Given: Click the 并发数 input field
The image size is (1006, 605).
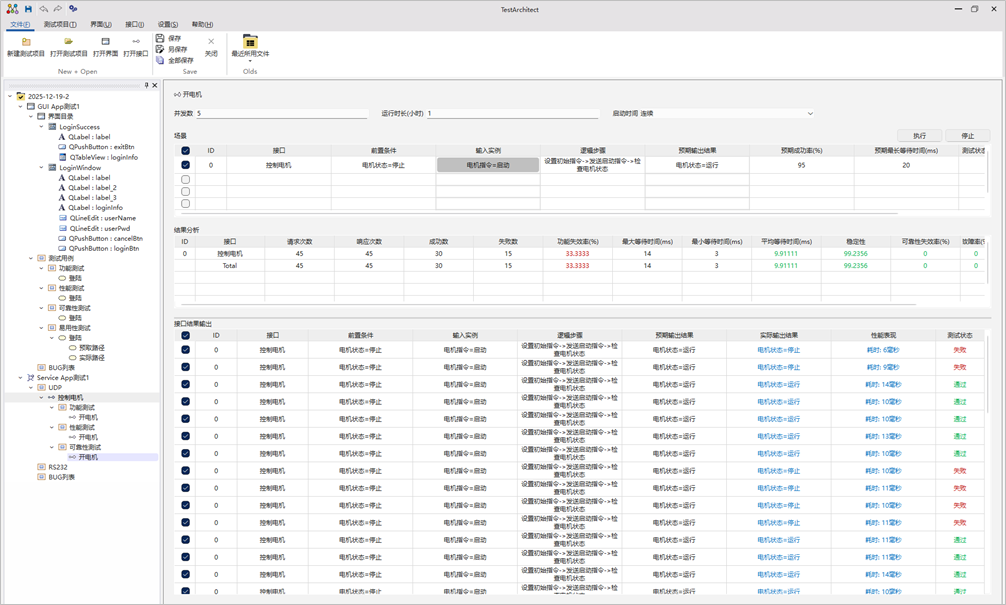Looking at the screenshot, I should pyautogui.click(x=280, y=114).
